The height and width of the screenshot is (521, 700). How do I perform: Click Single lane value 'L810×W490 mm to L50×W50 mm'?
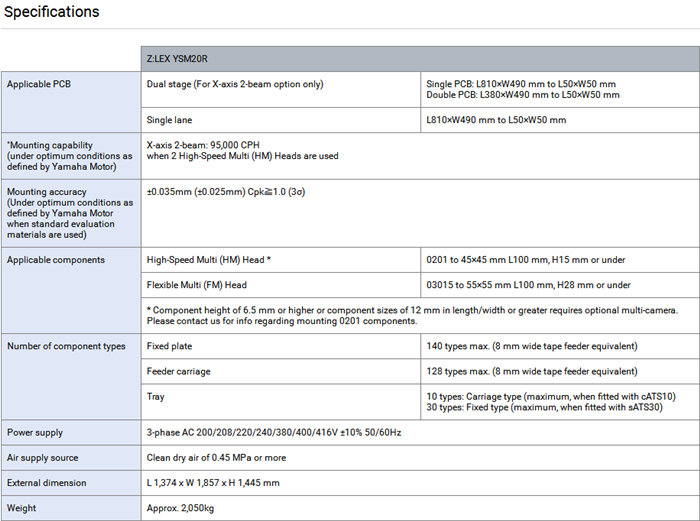click(x=496, y=120)
